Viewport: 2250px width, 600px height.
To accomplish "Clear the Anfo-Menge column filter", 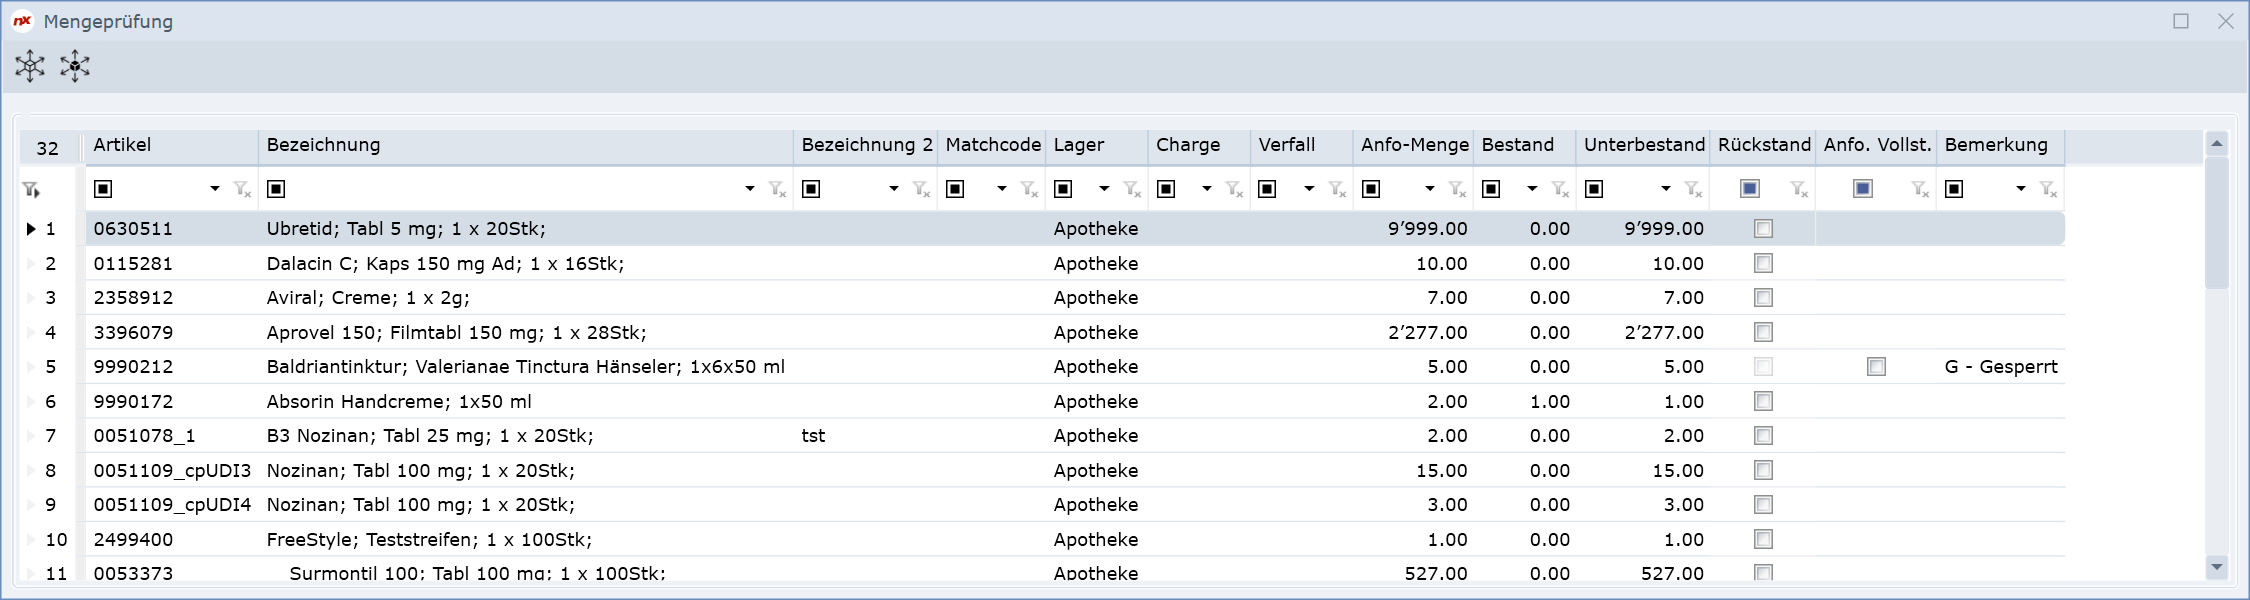I will click(1457, 189).
